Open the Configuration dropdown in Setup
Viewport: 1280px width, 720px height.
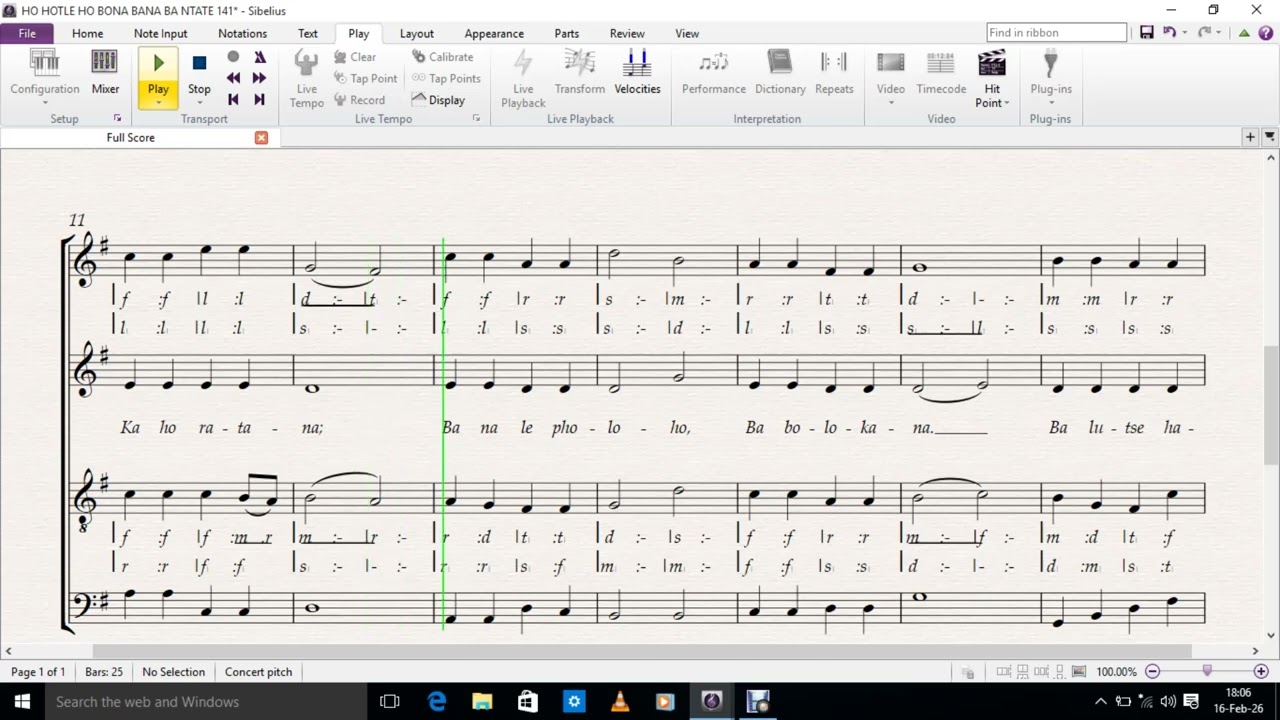45,78
